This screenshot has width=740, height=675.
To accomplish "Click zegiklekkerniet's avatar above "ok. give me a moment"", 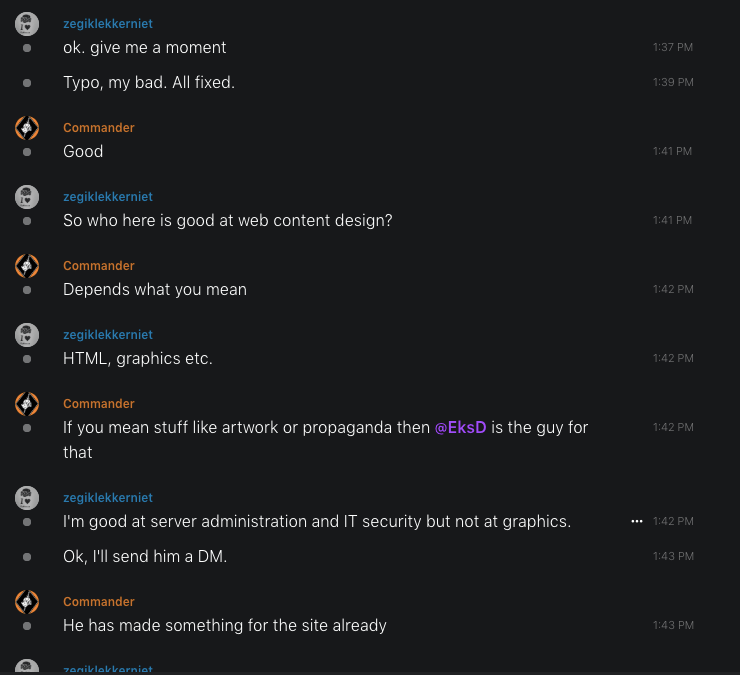I will [27, 24].
